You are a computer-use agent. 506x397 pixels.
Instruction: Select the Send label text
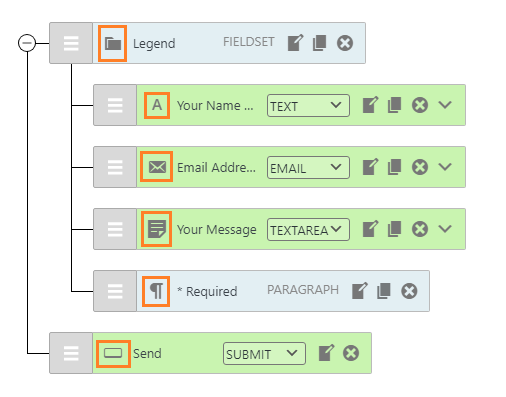[147, 353]
